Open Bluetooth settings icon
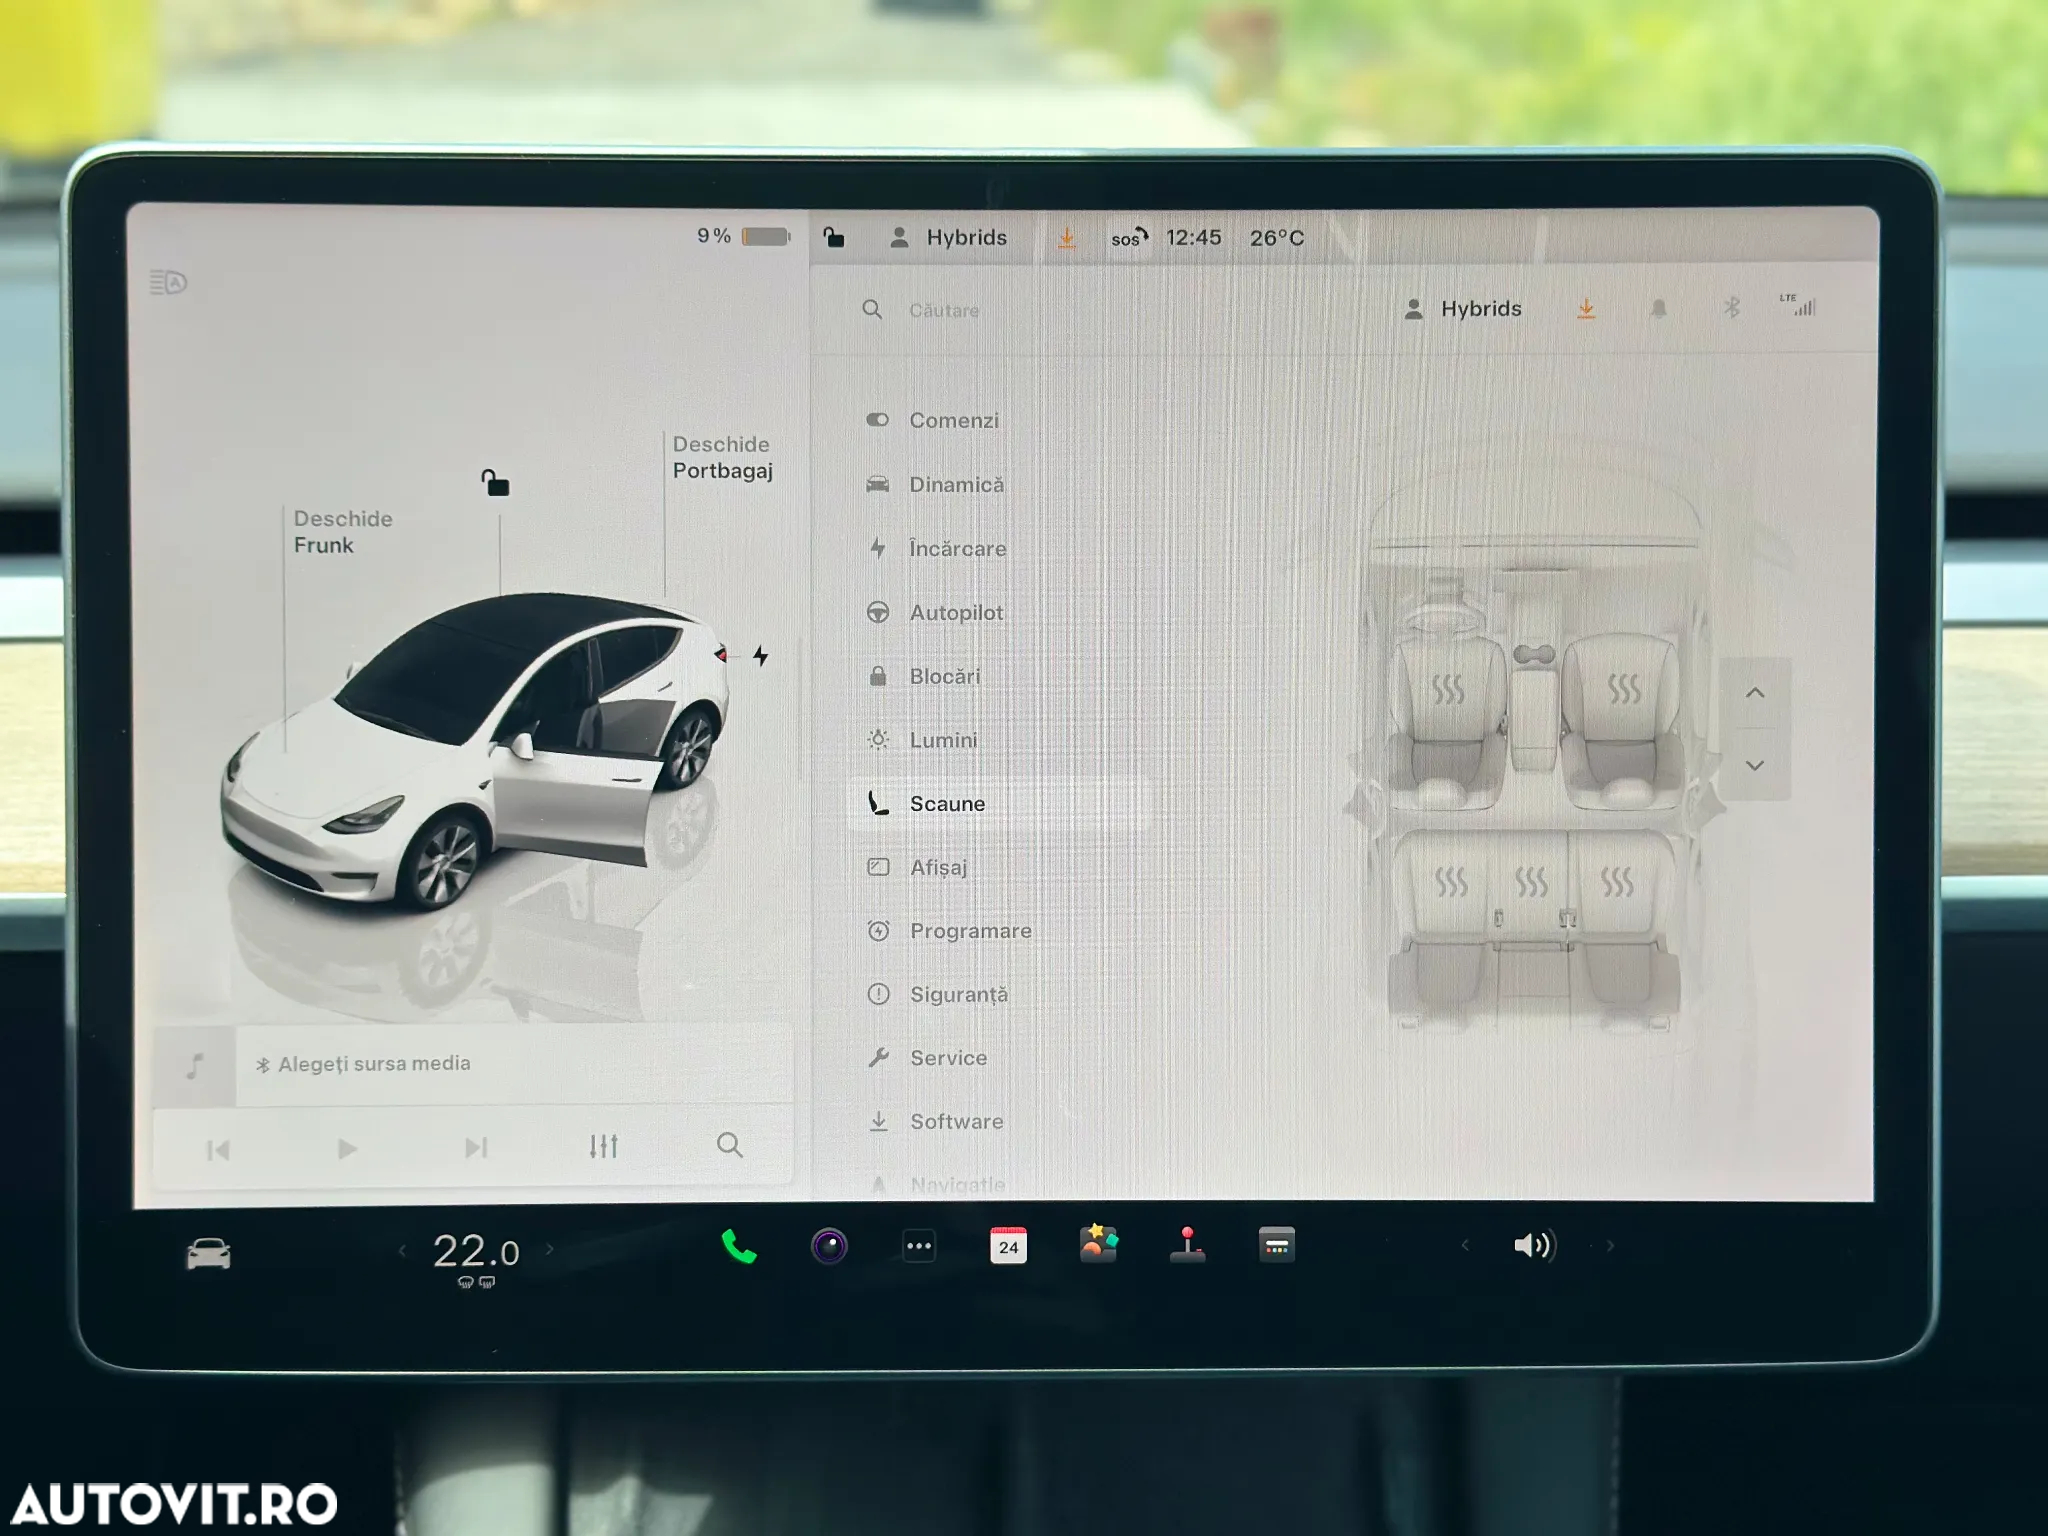 point(1731,308)
